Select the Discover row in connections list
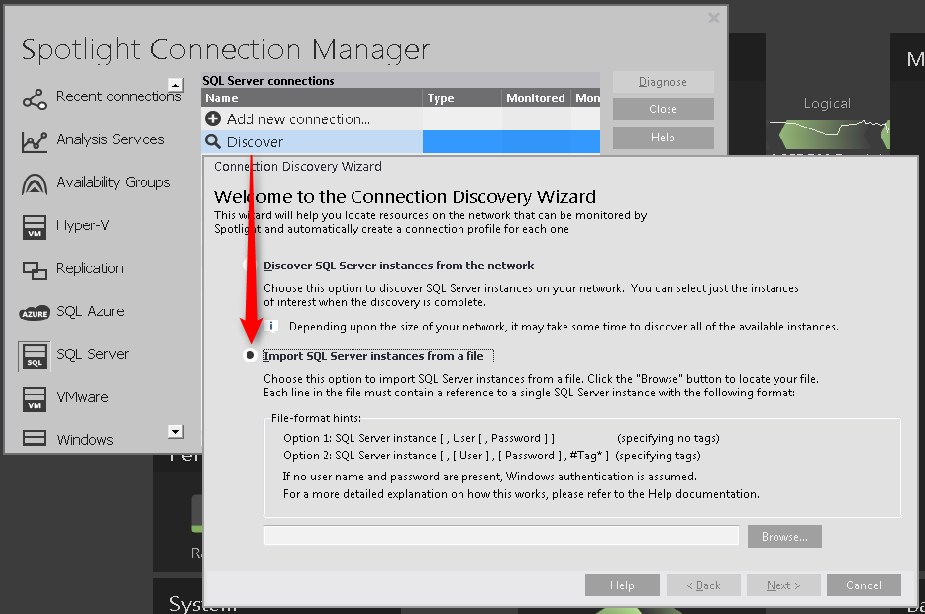This screenshot has width=925, height=614. pos(255,142)
